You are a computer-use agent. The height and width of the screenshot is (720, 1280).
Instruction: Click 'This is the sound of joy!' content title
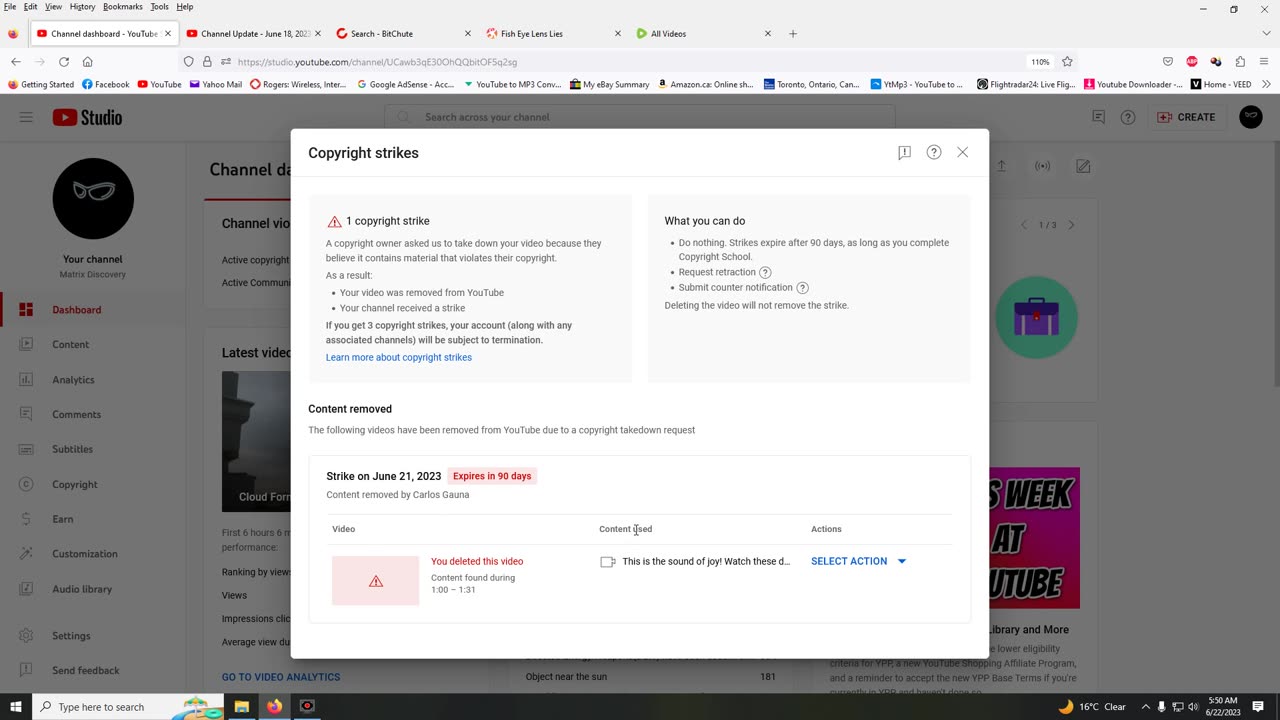pyautogui.click(x=706, y=561)
